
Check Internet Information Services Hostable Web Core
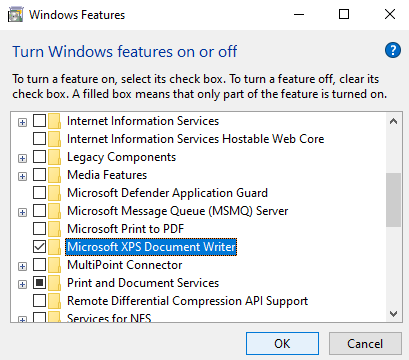click(x=39, y=139)
